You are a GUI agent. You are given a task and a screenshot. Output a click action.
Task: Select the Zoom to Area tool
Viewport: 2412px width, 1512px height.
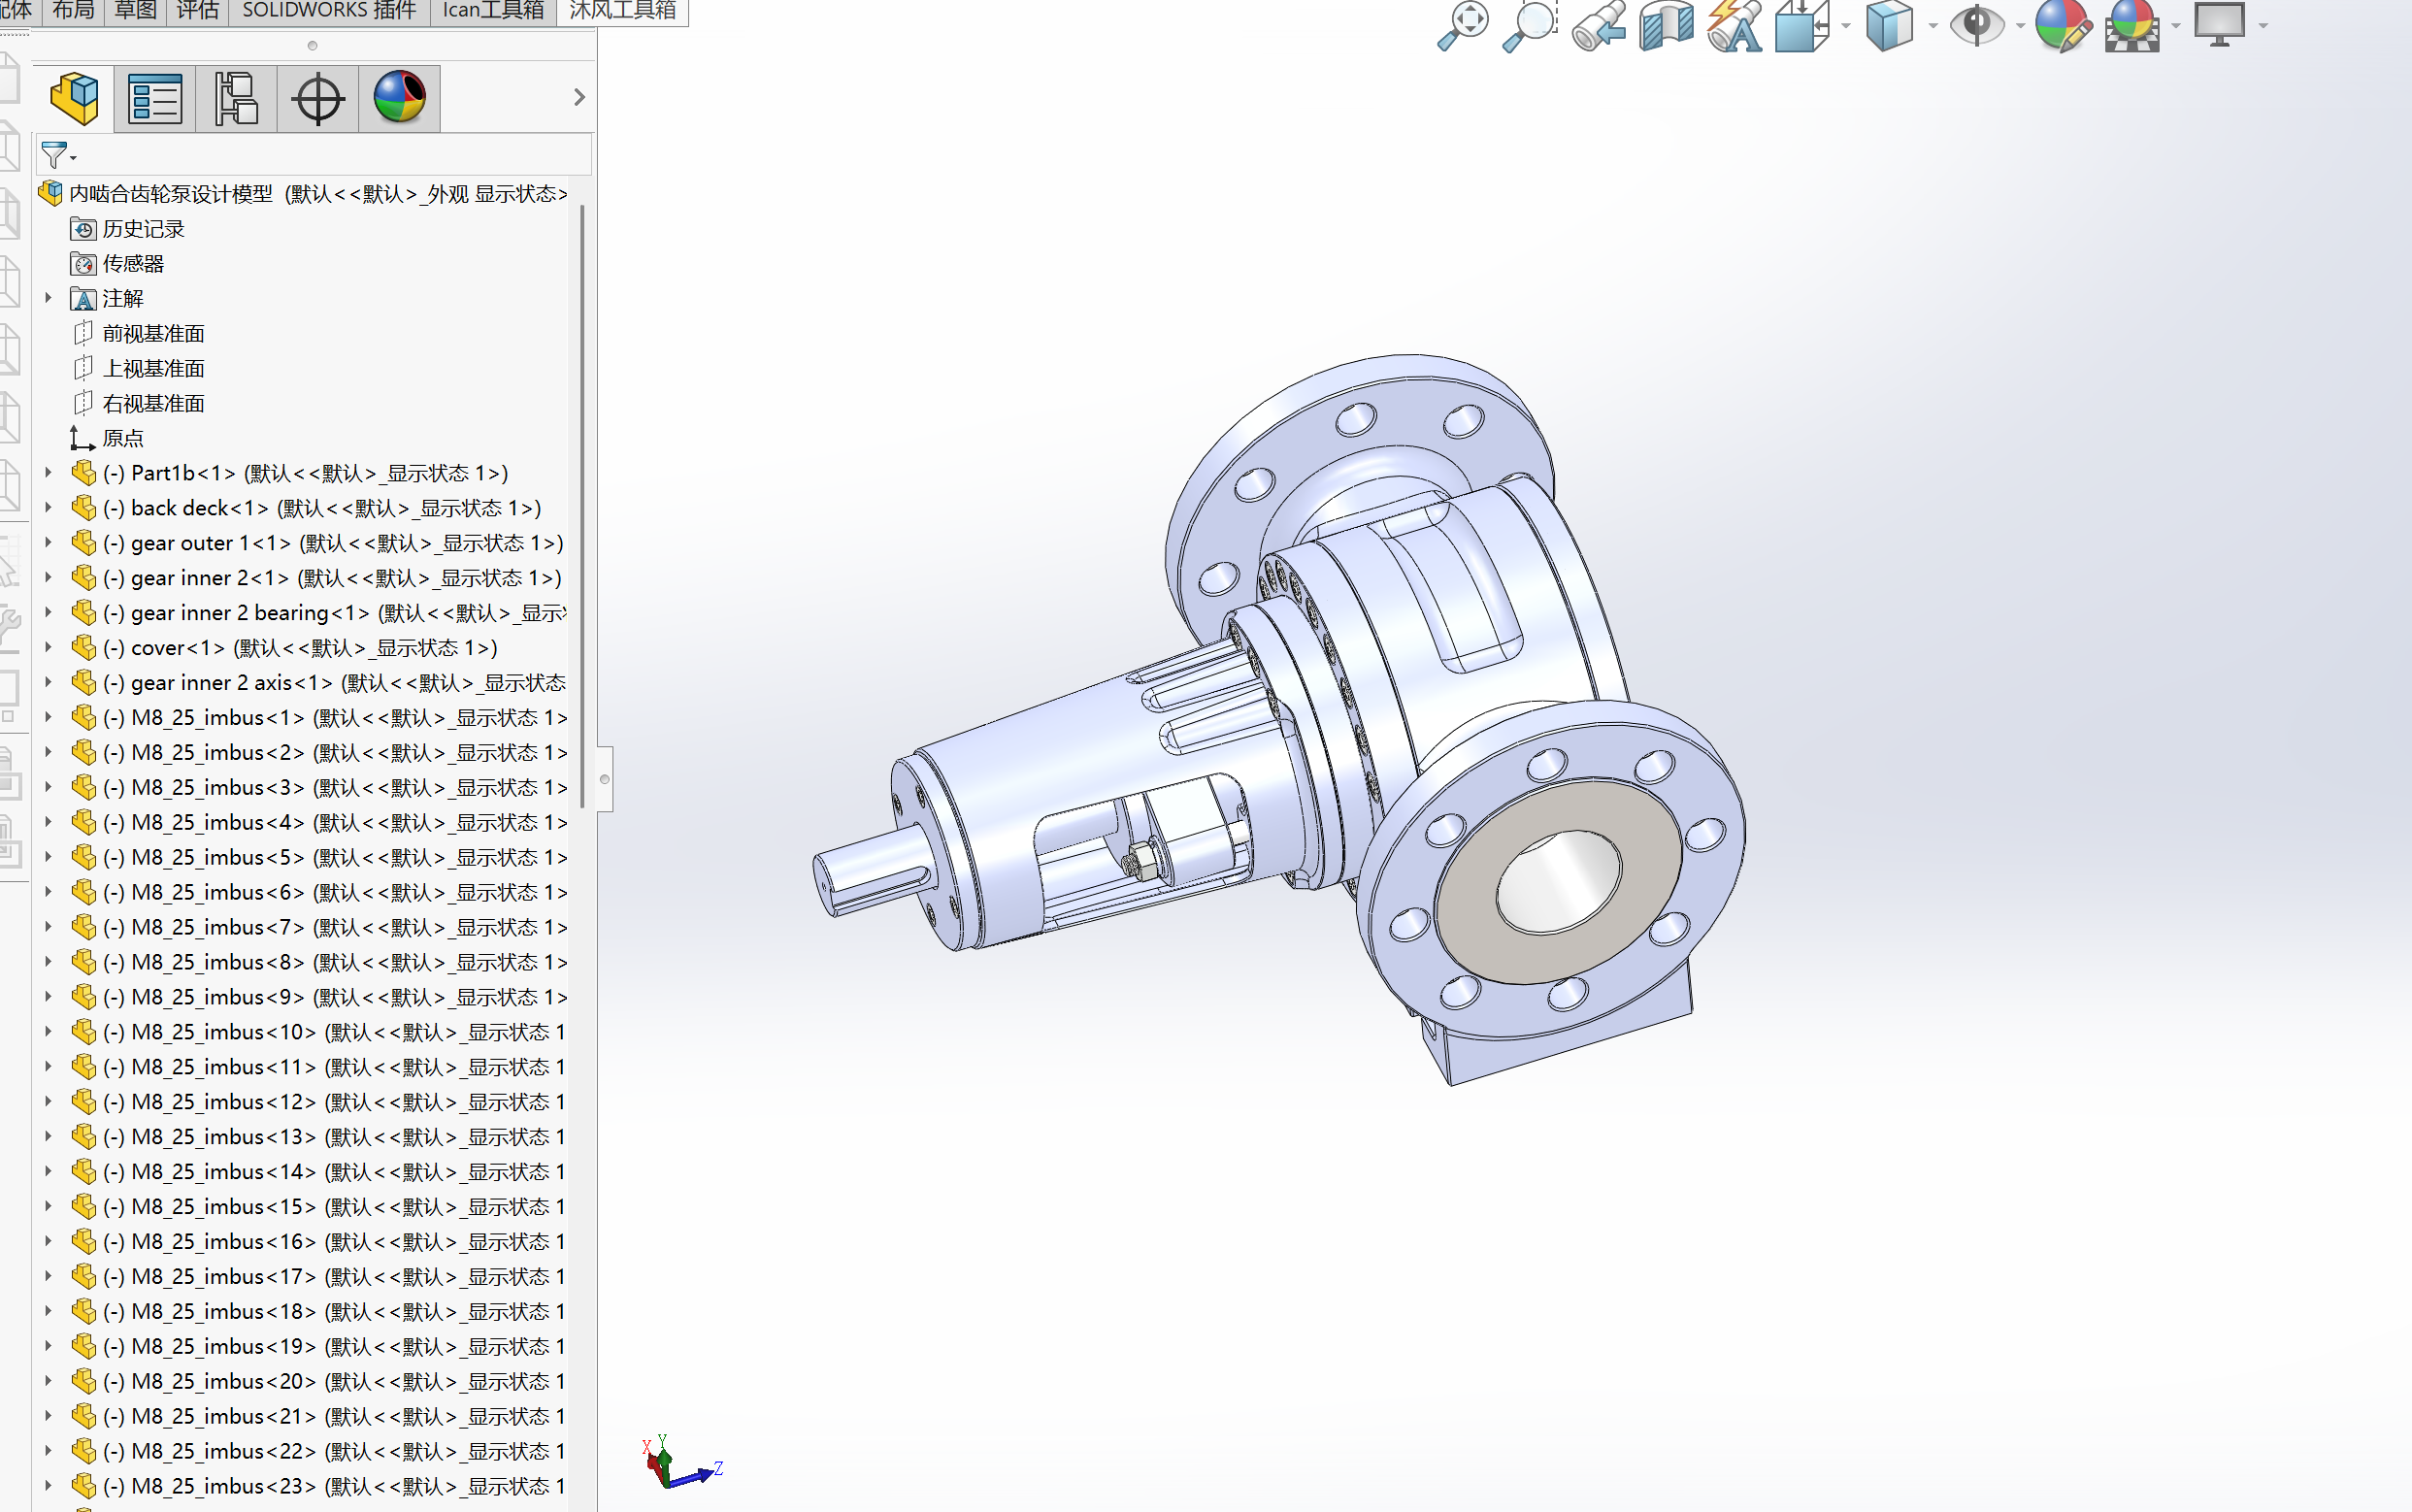(x=1530, y=25)
